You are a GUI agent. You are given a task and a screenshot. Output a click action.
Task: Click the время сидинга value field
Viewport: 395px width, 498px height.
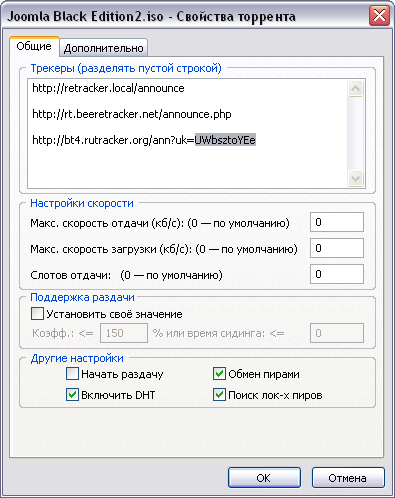pyautogui.click(x=337, y=333)
